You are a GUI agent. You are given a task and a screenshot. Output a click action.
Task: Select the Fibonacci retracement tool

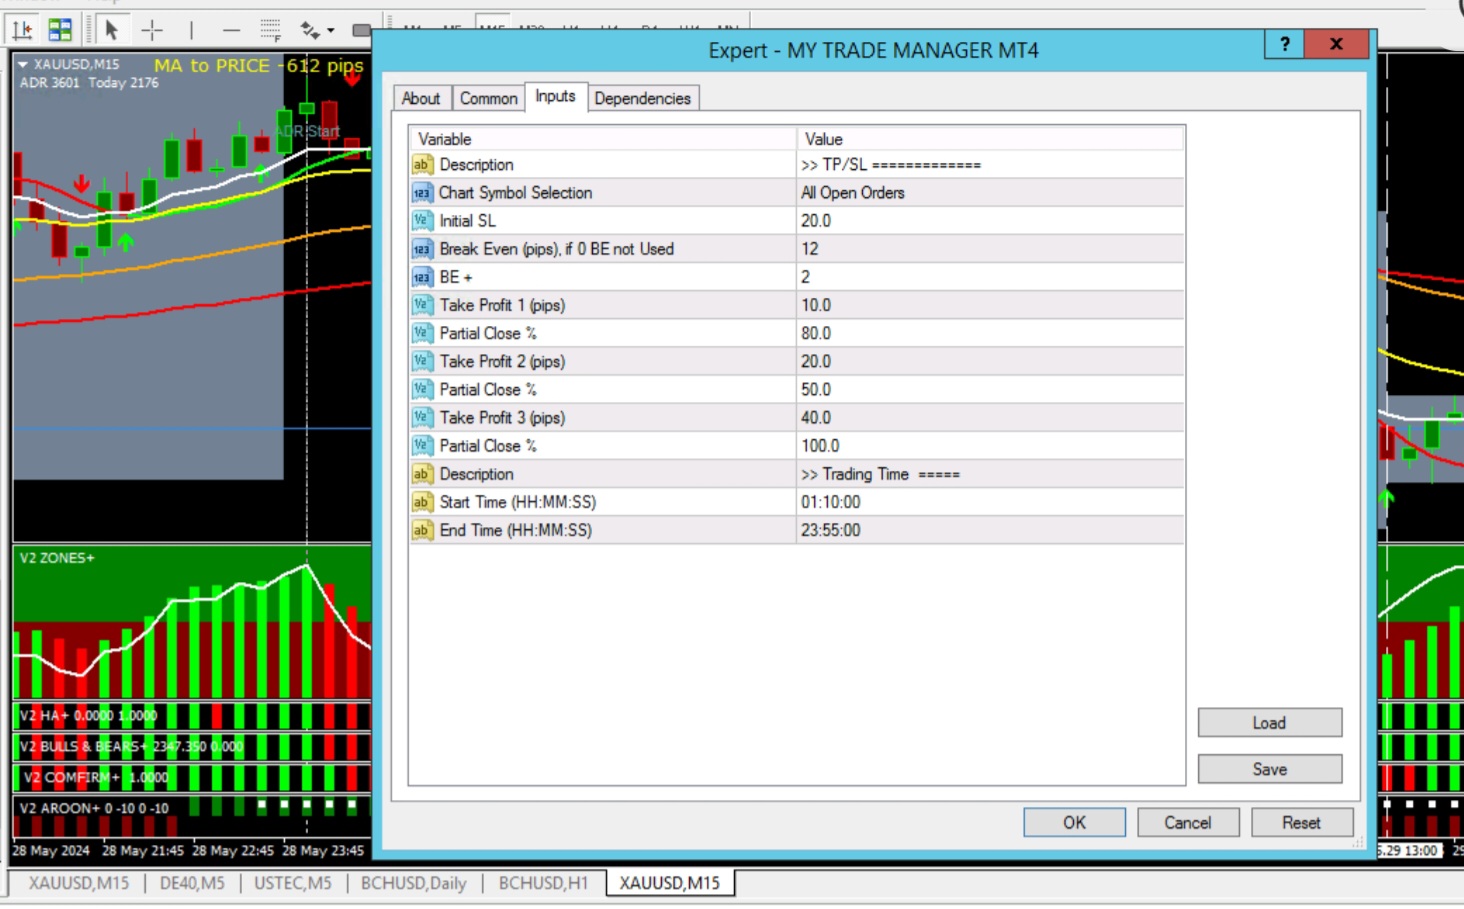click(270, 30)
